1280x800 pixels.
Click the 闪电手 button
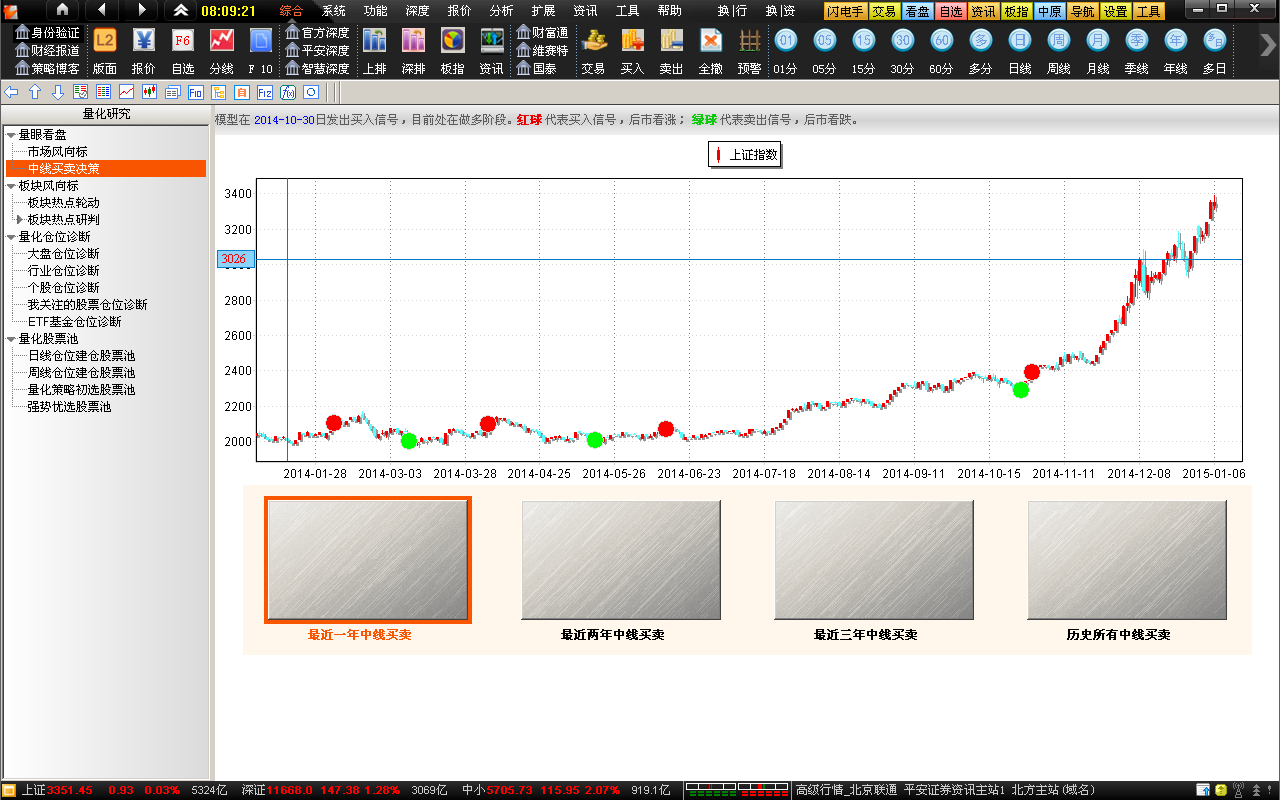(845, 11)
